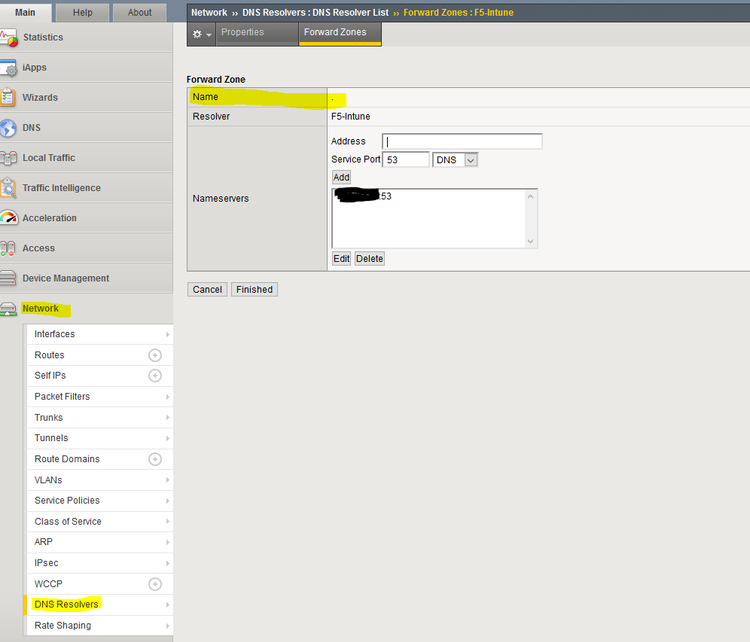Open Route Domains submenu item
The width and height of the screenshot is (750, 642).
67,459
